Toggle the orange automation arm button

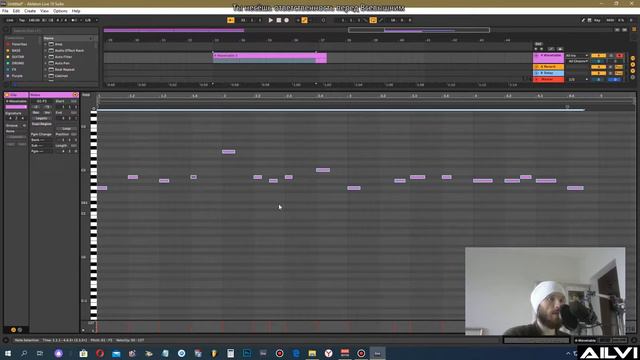tap(304, 20)
